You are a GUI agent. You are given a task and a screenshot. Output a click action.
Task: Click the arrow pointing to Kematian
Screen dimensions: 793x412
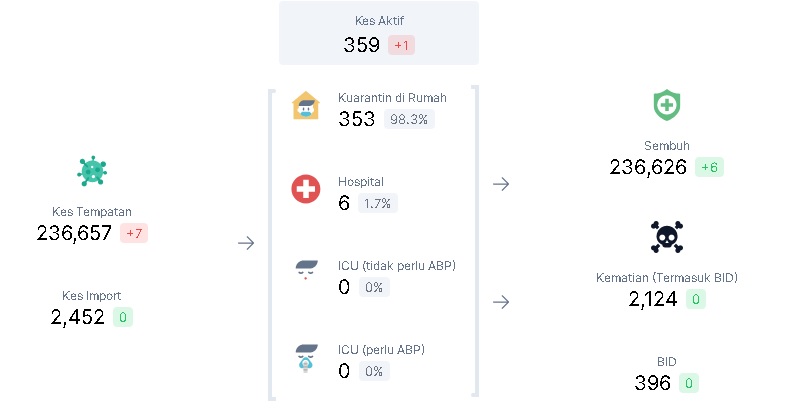(501, 302)
